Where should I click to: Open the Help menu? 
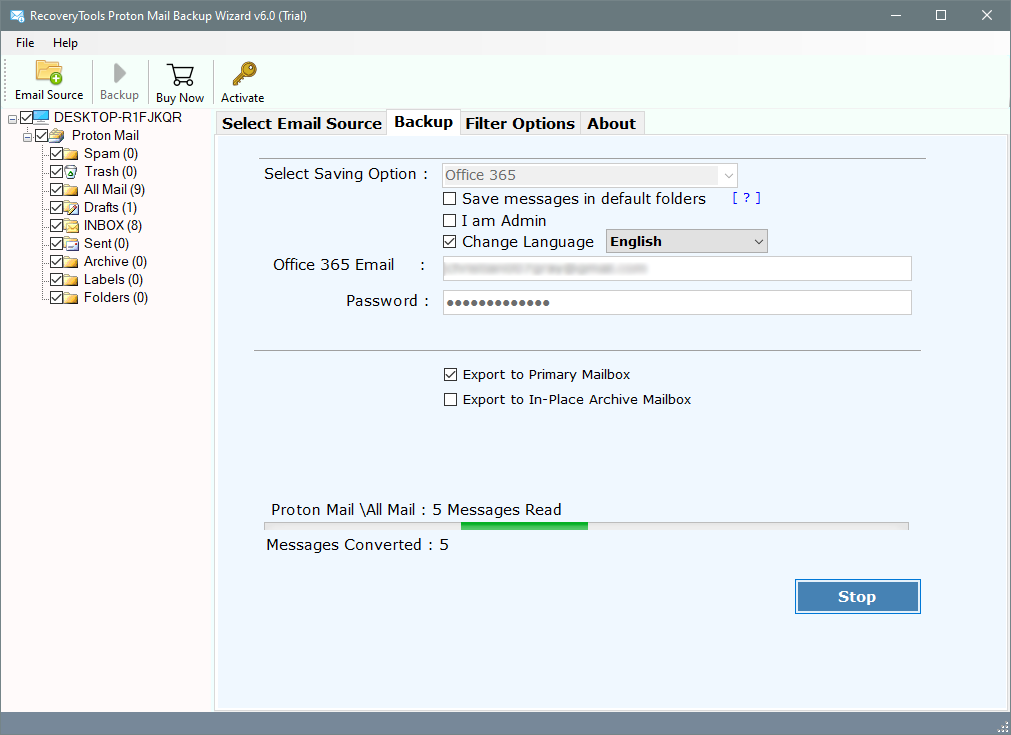(65, 43)
